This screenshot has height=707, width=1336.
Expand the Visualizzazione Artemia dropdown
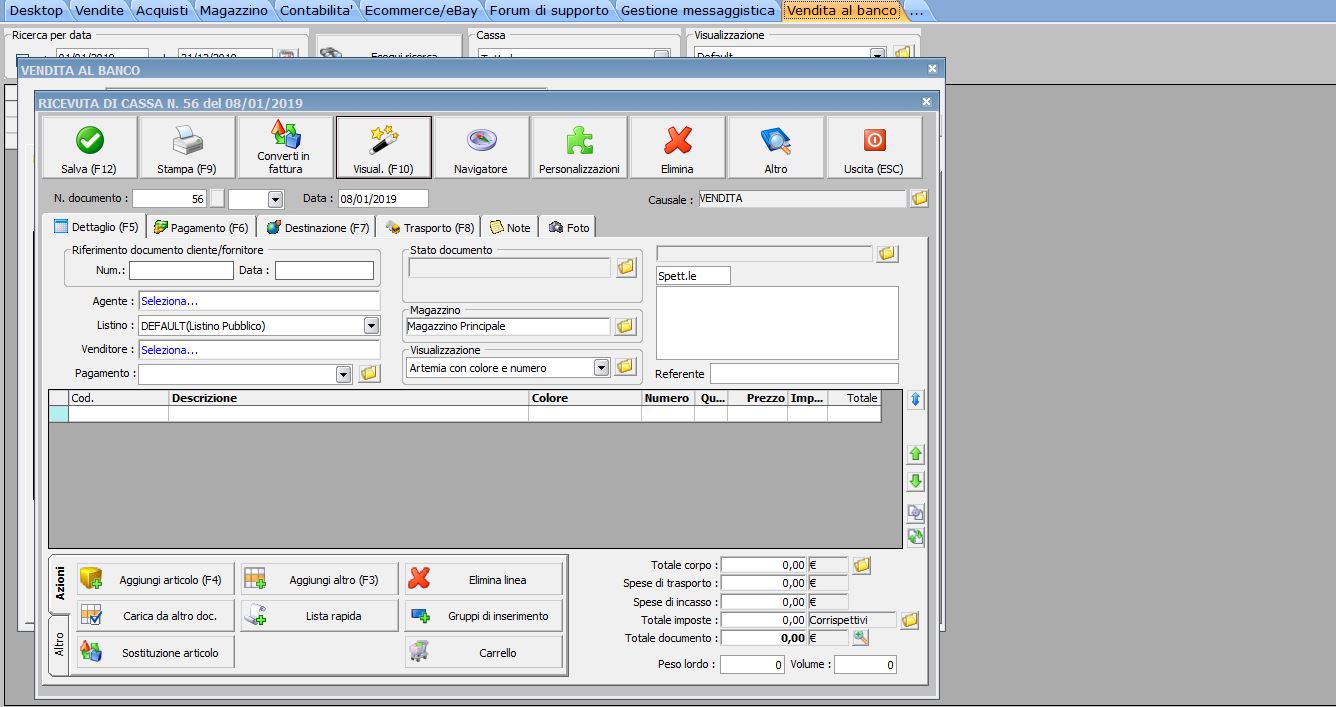pos(601,368)
